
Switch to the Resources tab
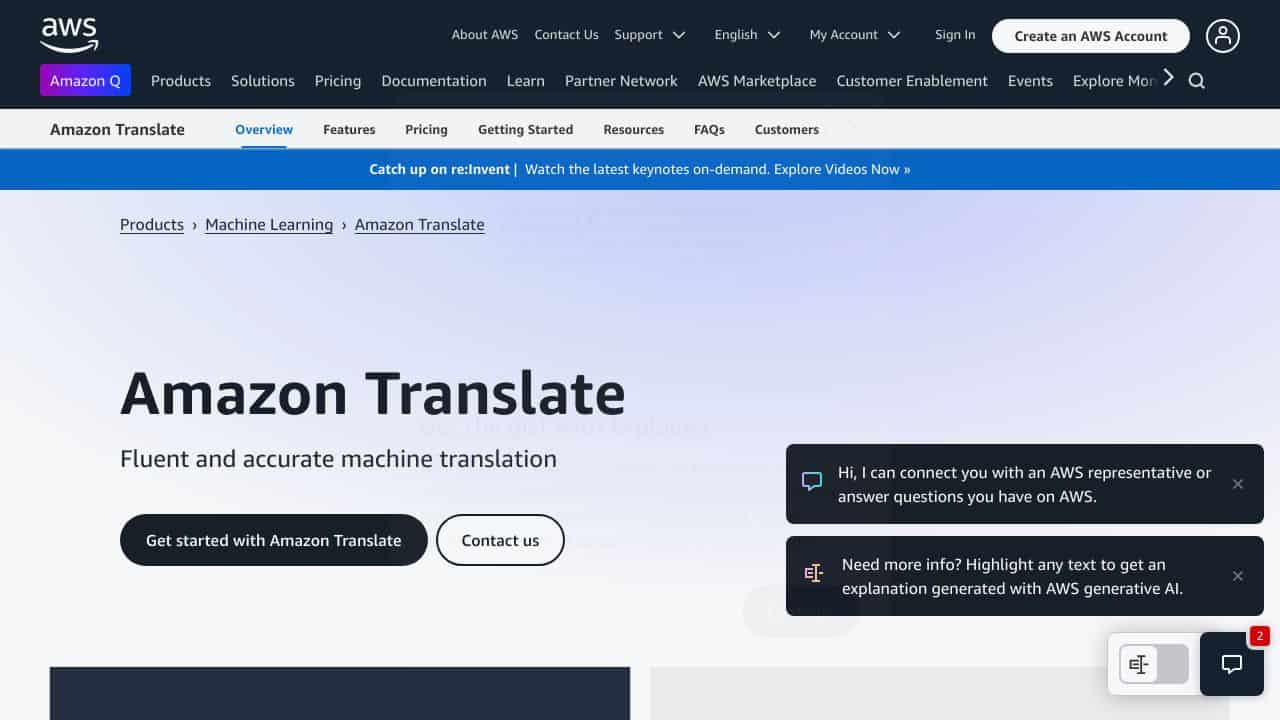(634, 129)
